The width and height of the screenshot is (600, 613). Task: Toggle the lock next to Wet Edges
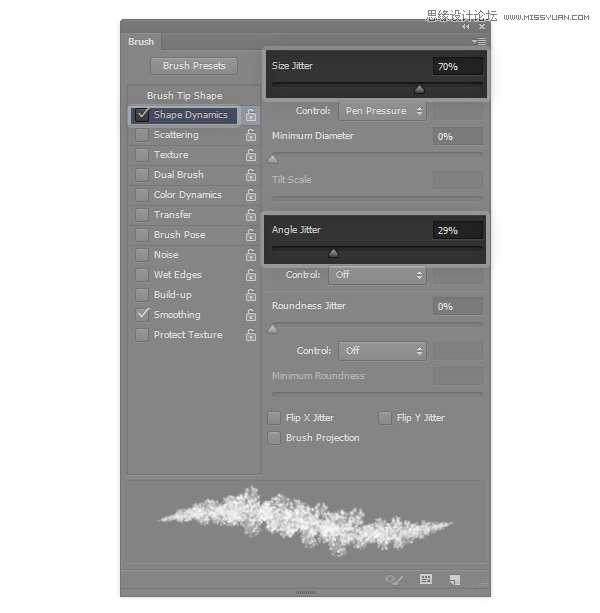tap(251, 275)
